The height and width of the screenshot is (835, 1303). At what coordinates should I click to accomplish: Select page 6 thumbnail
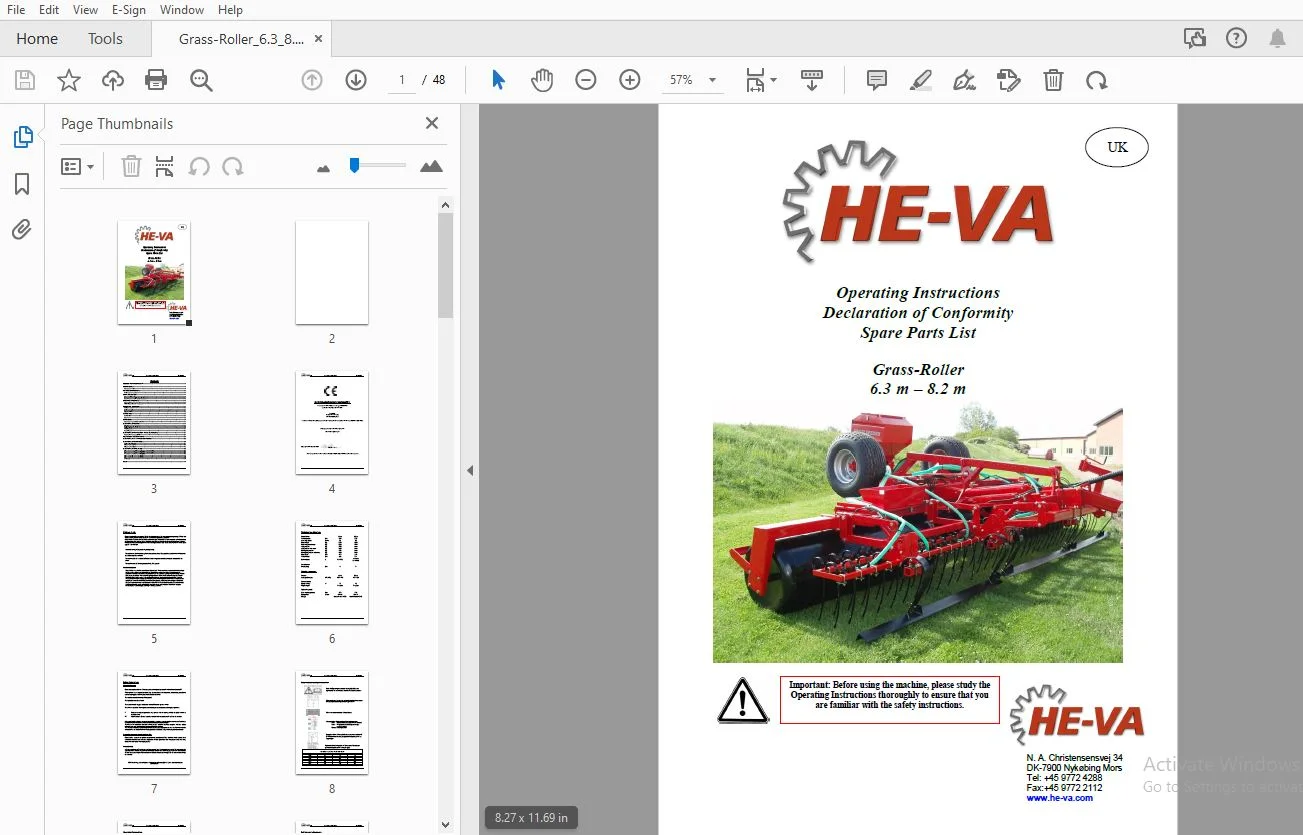[x=332, y=573]
